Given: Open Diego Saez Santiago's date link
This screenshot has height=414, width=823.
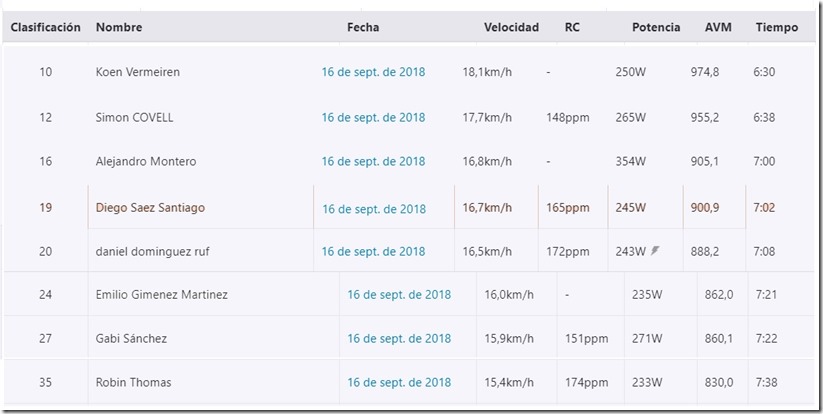Looking at the screenshot, I should click(x=374, y=209).
